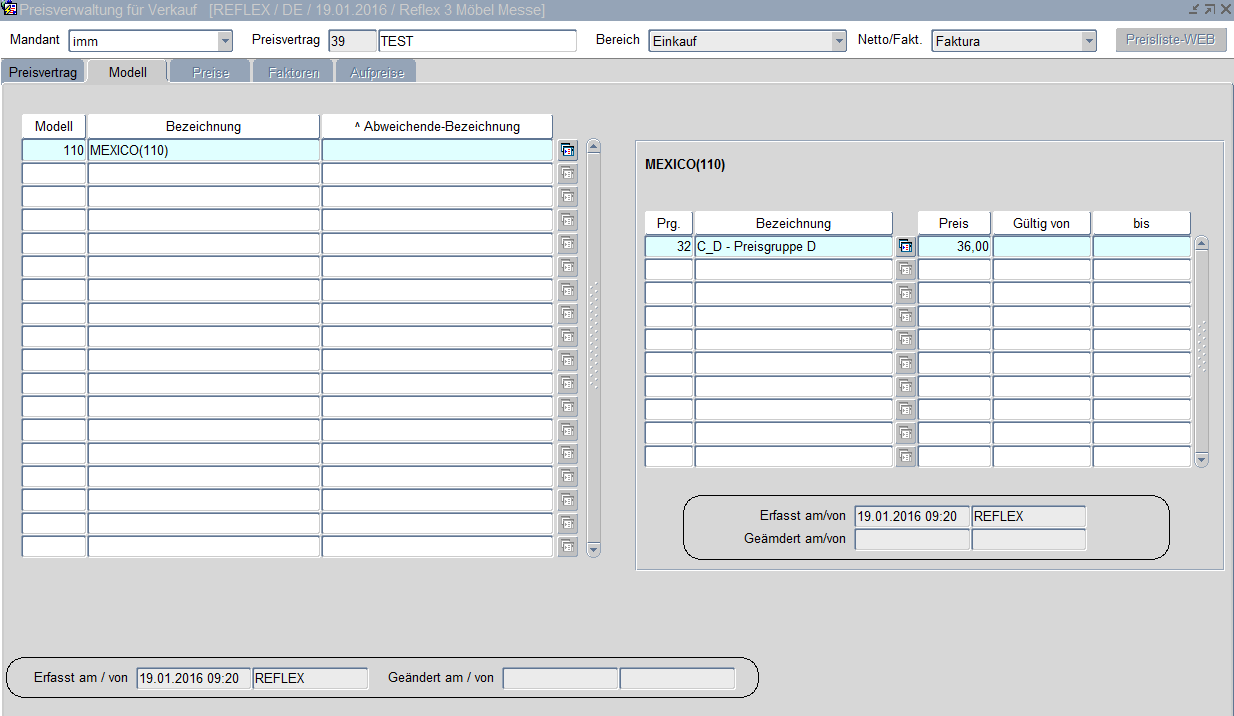The width and height of the screenshot is (1234, 716).
Task: Expand the Bereich dropdown showing Einkauf
Action: pos(839,41)
